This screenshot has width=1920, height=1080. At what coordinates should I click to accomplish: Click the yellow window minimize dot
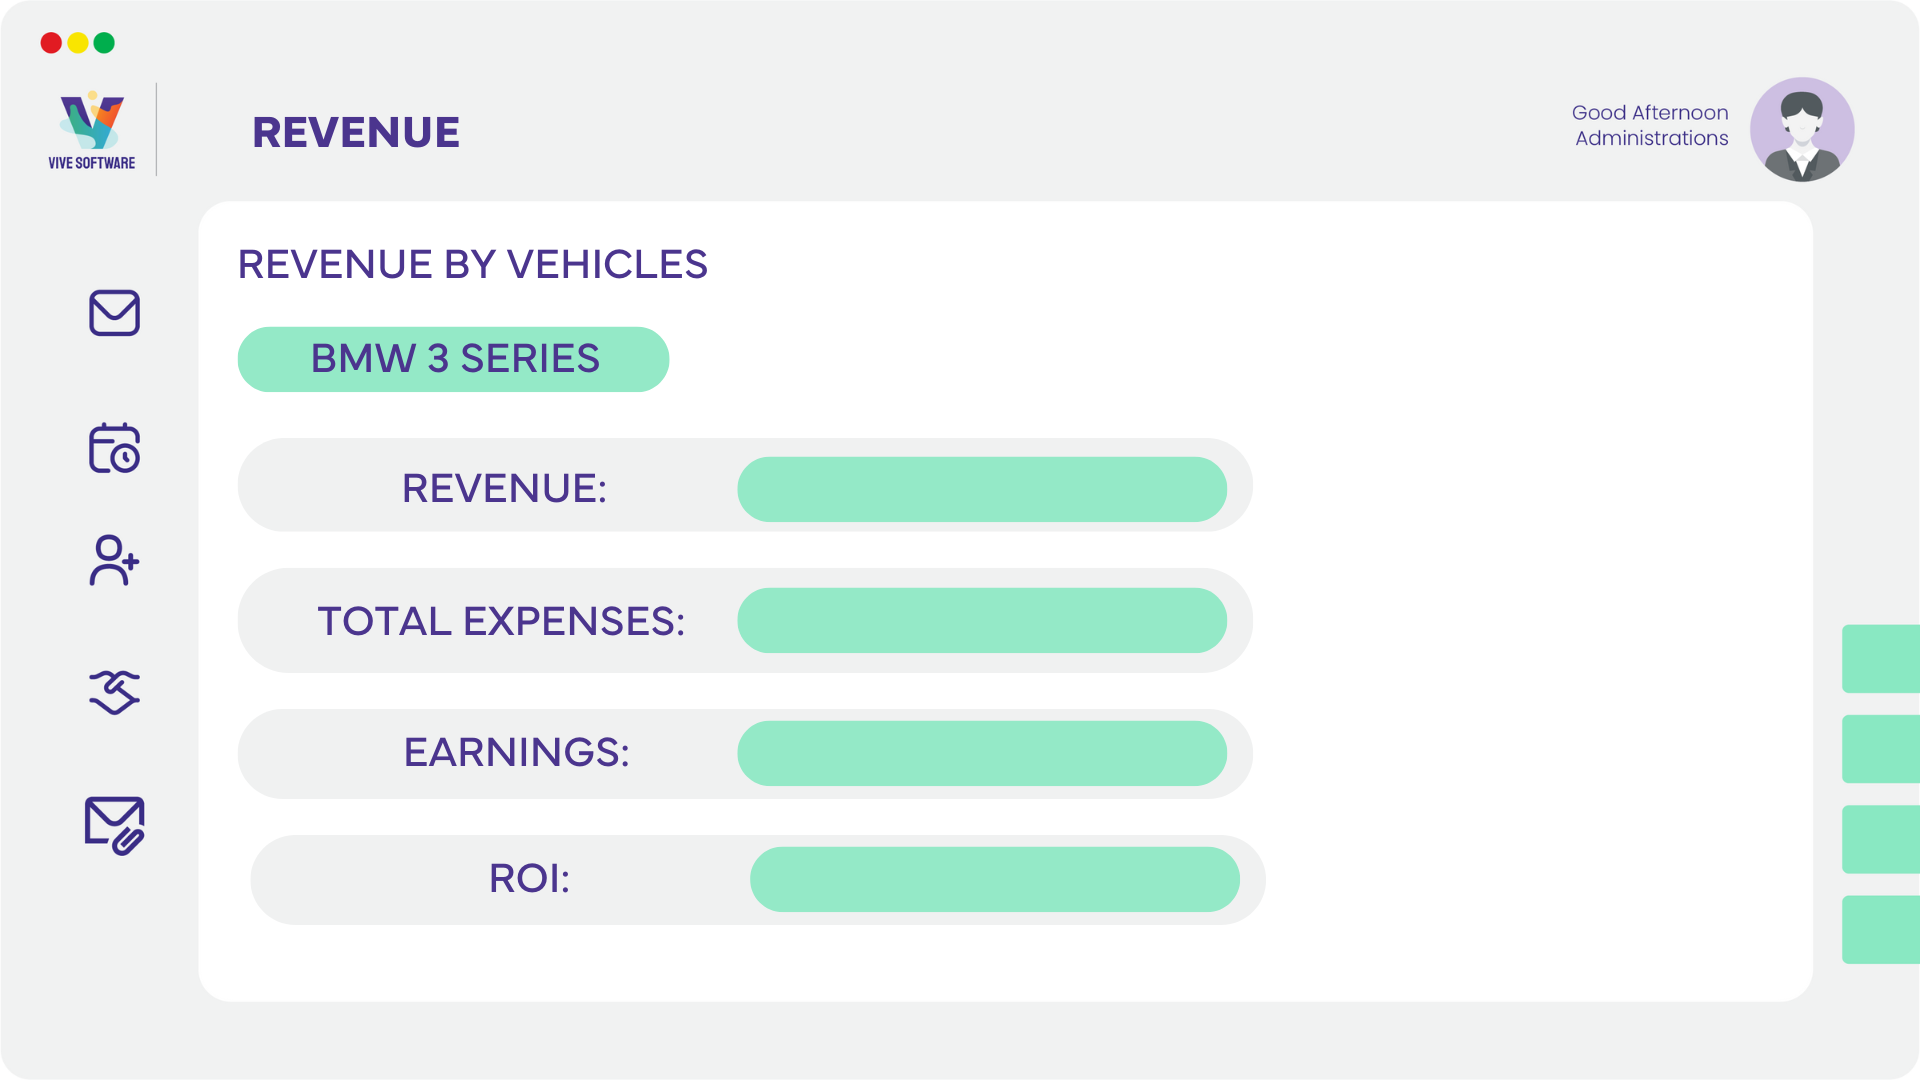coord(78,43)
